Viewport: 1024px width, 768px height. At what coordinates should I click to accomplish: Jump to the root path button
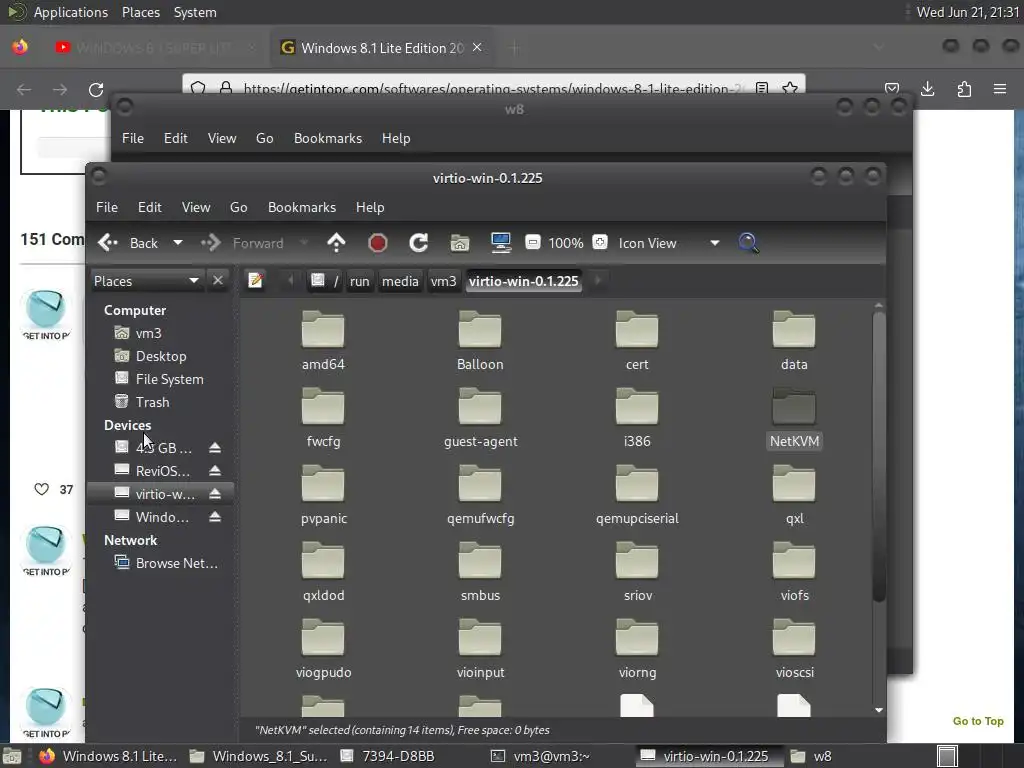click(325, 281)
